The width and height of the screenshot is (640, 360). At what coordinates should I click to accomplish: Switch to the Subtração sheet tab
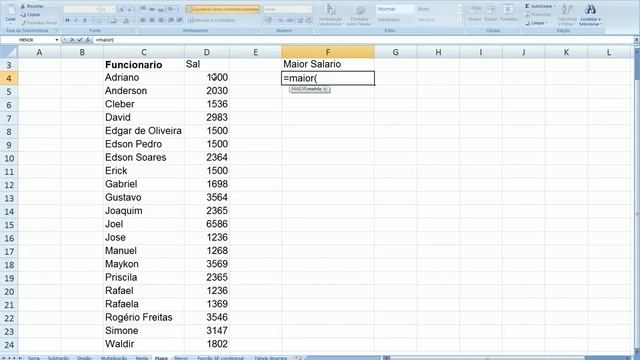58,358
